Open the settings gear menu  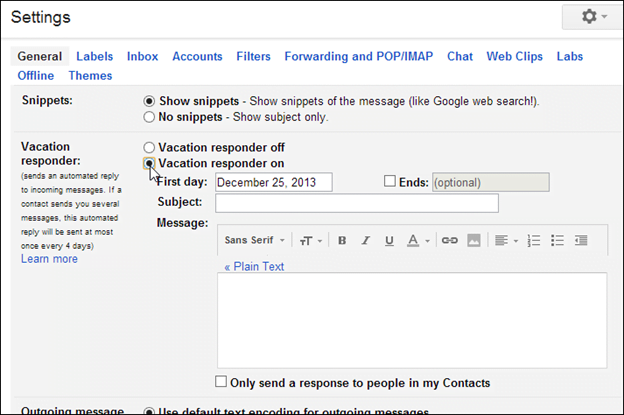[593, 17]
